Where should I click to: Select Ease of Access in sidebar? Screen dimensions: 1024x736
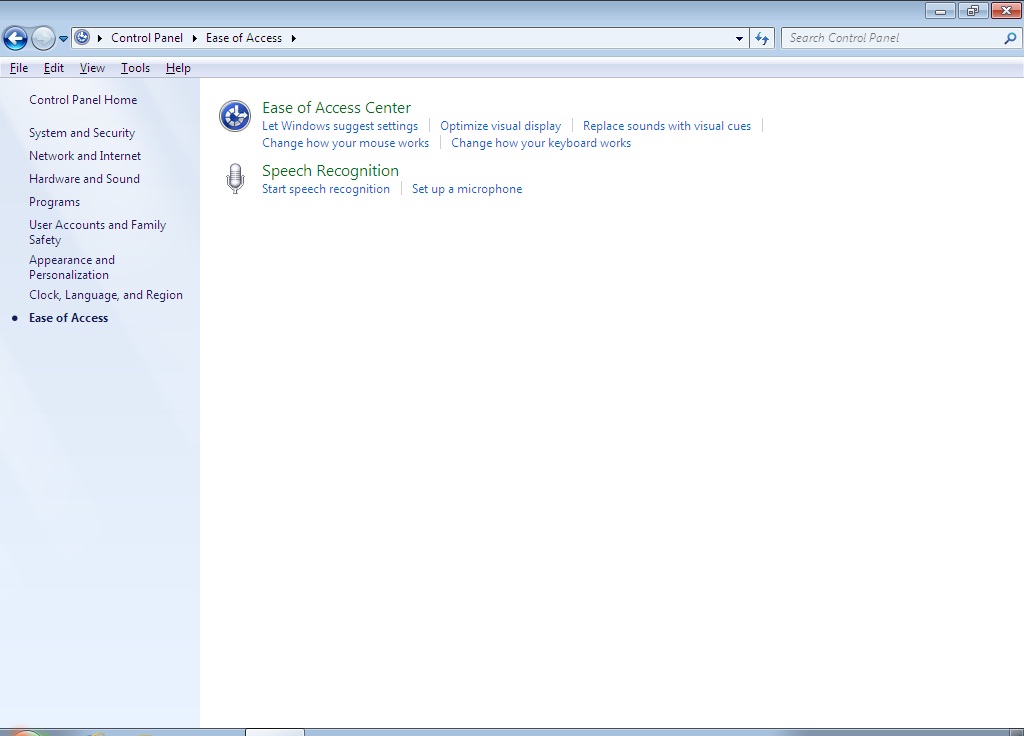(x=69, y=318)
